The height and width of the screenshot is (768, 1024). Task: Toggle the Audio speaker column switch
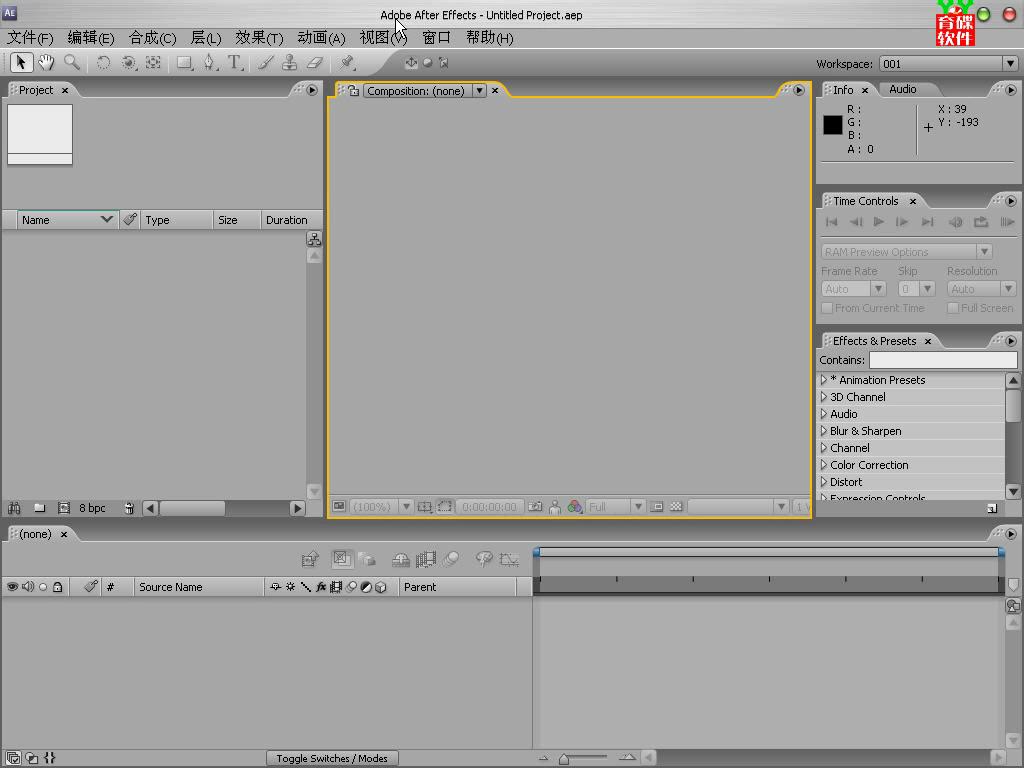(x=27, y=587)
